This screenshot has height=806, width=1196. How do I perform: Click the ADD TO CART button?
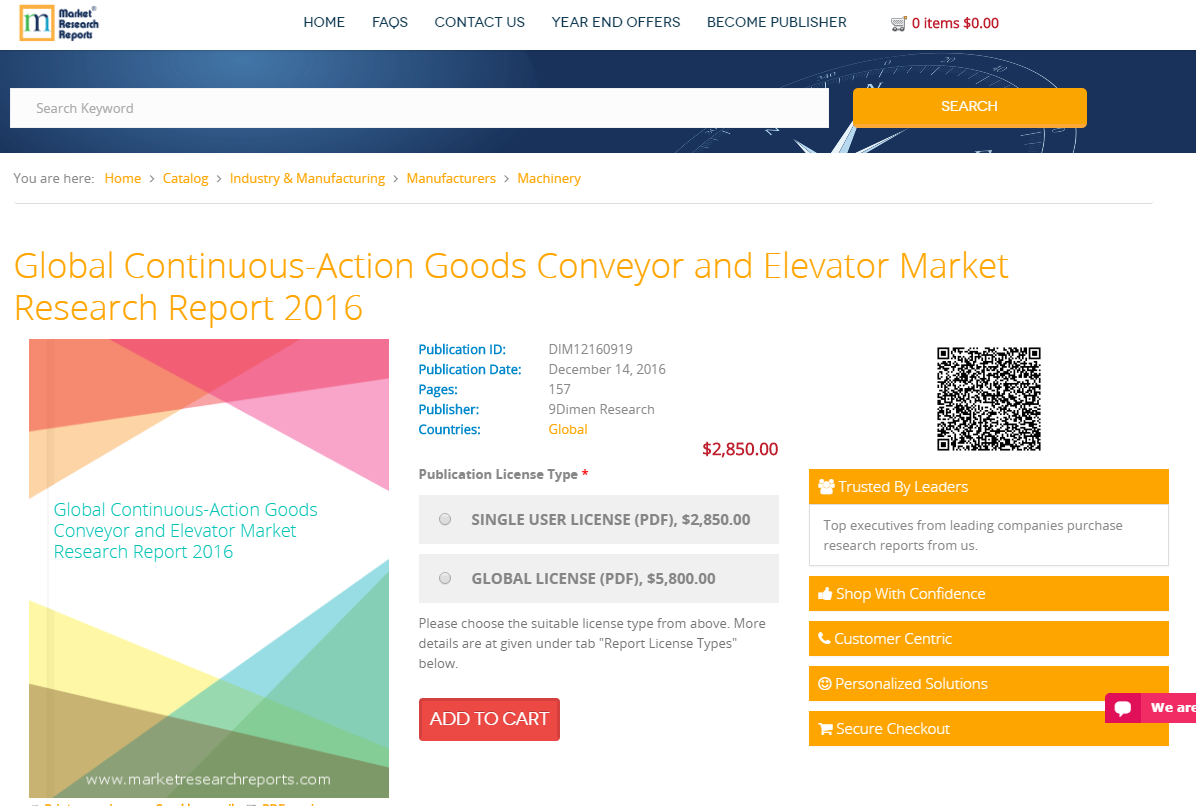489,719
